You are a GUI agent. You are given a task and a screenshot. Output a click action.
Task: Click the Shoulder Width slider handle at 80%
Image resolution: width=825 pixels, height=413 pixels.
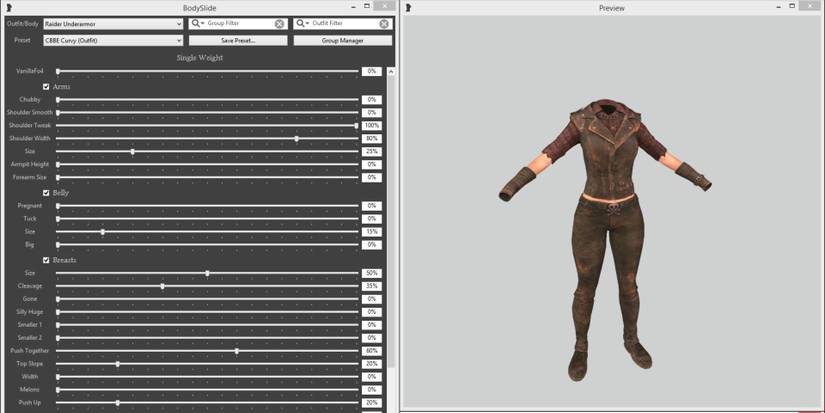click(x=297, y=139)
